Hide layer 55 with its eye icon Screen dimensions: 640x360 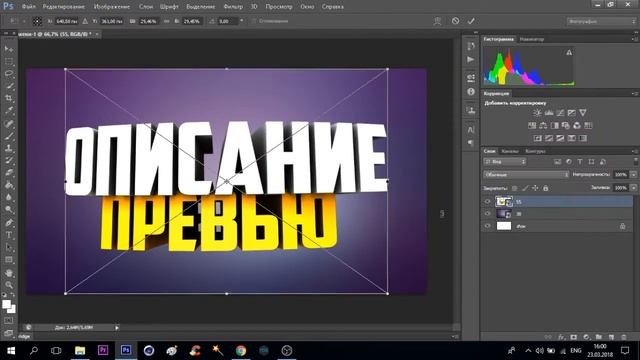pos(487,202)
